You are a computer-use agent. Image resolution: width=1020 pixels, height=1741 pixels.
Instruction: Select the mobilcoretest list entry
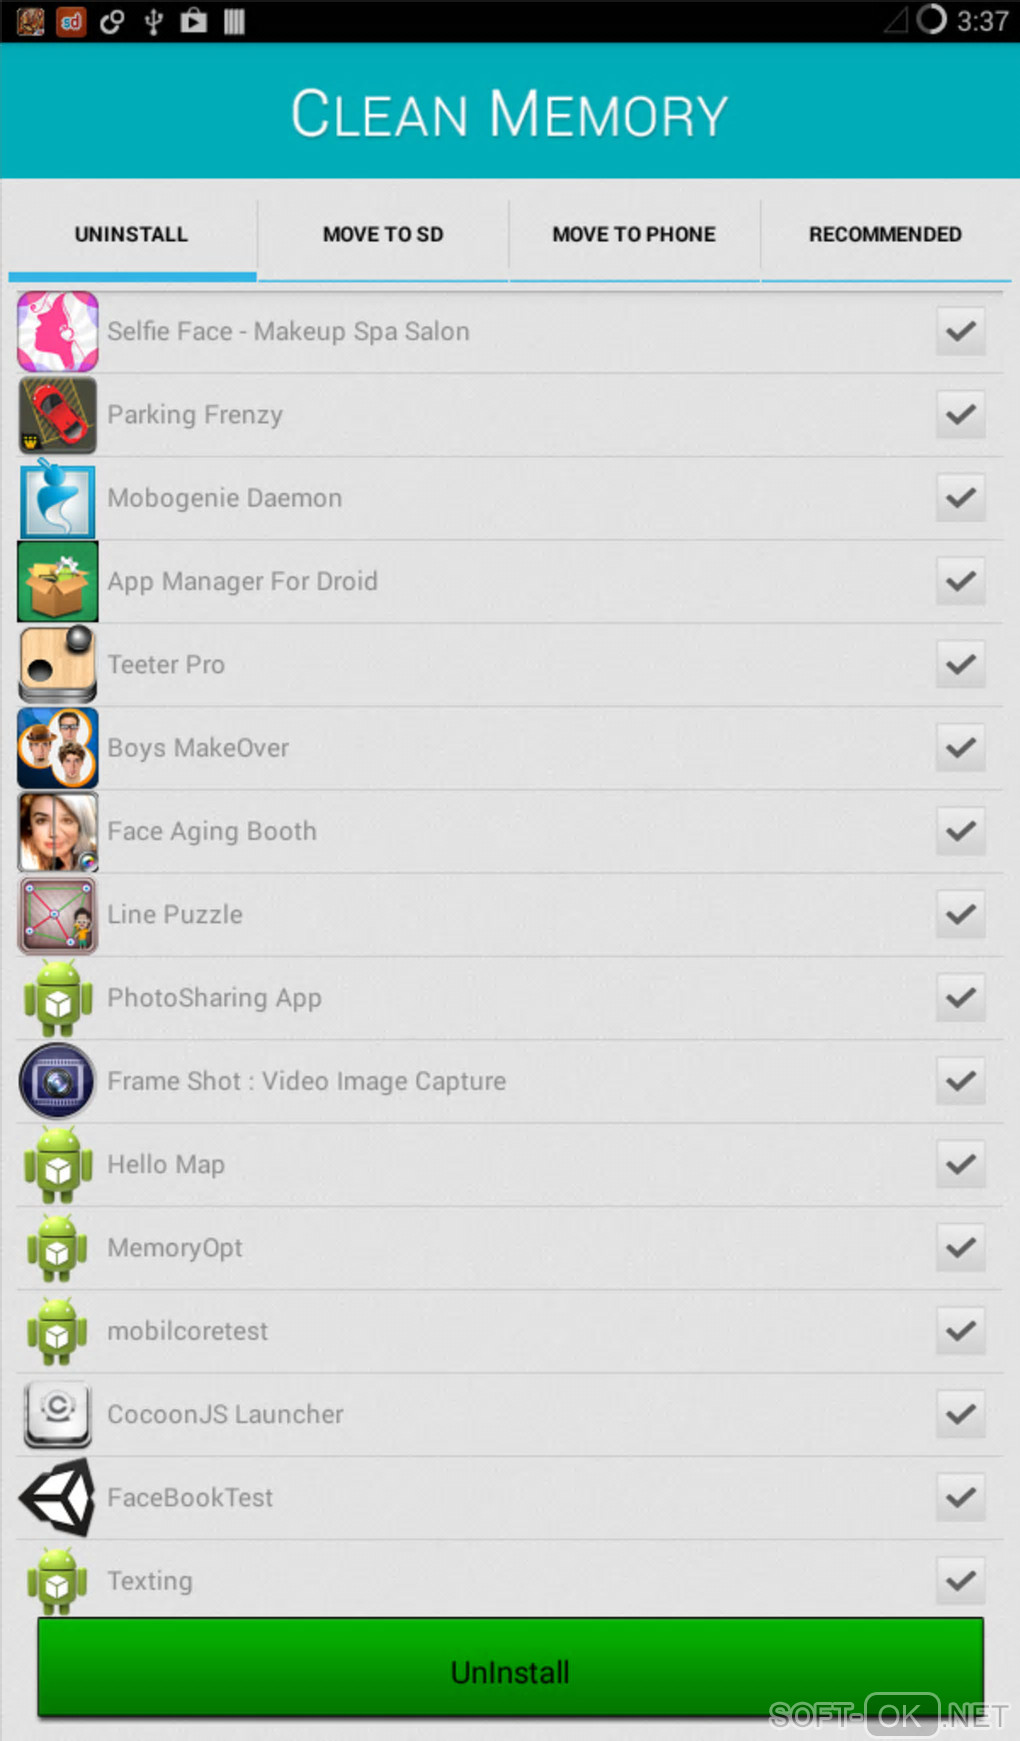[510, 1331]
